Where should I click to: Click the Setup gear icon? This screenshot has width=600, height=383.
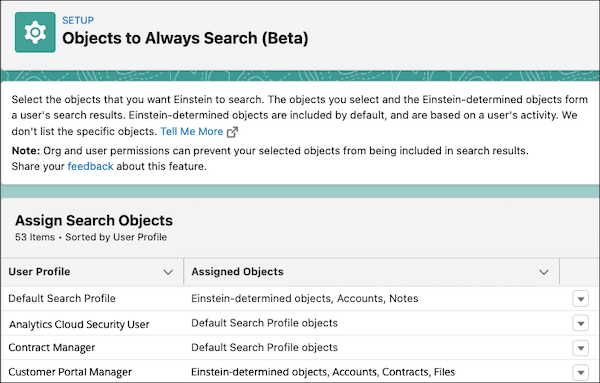pyautogui.click(x=35, y=32)
